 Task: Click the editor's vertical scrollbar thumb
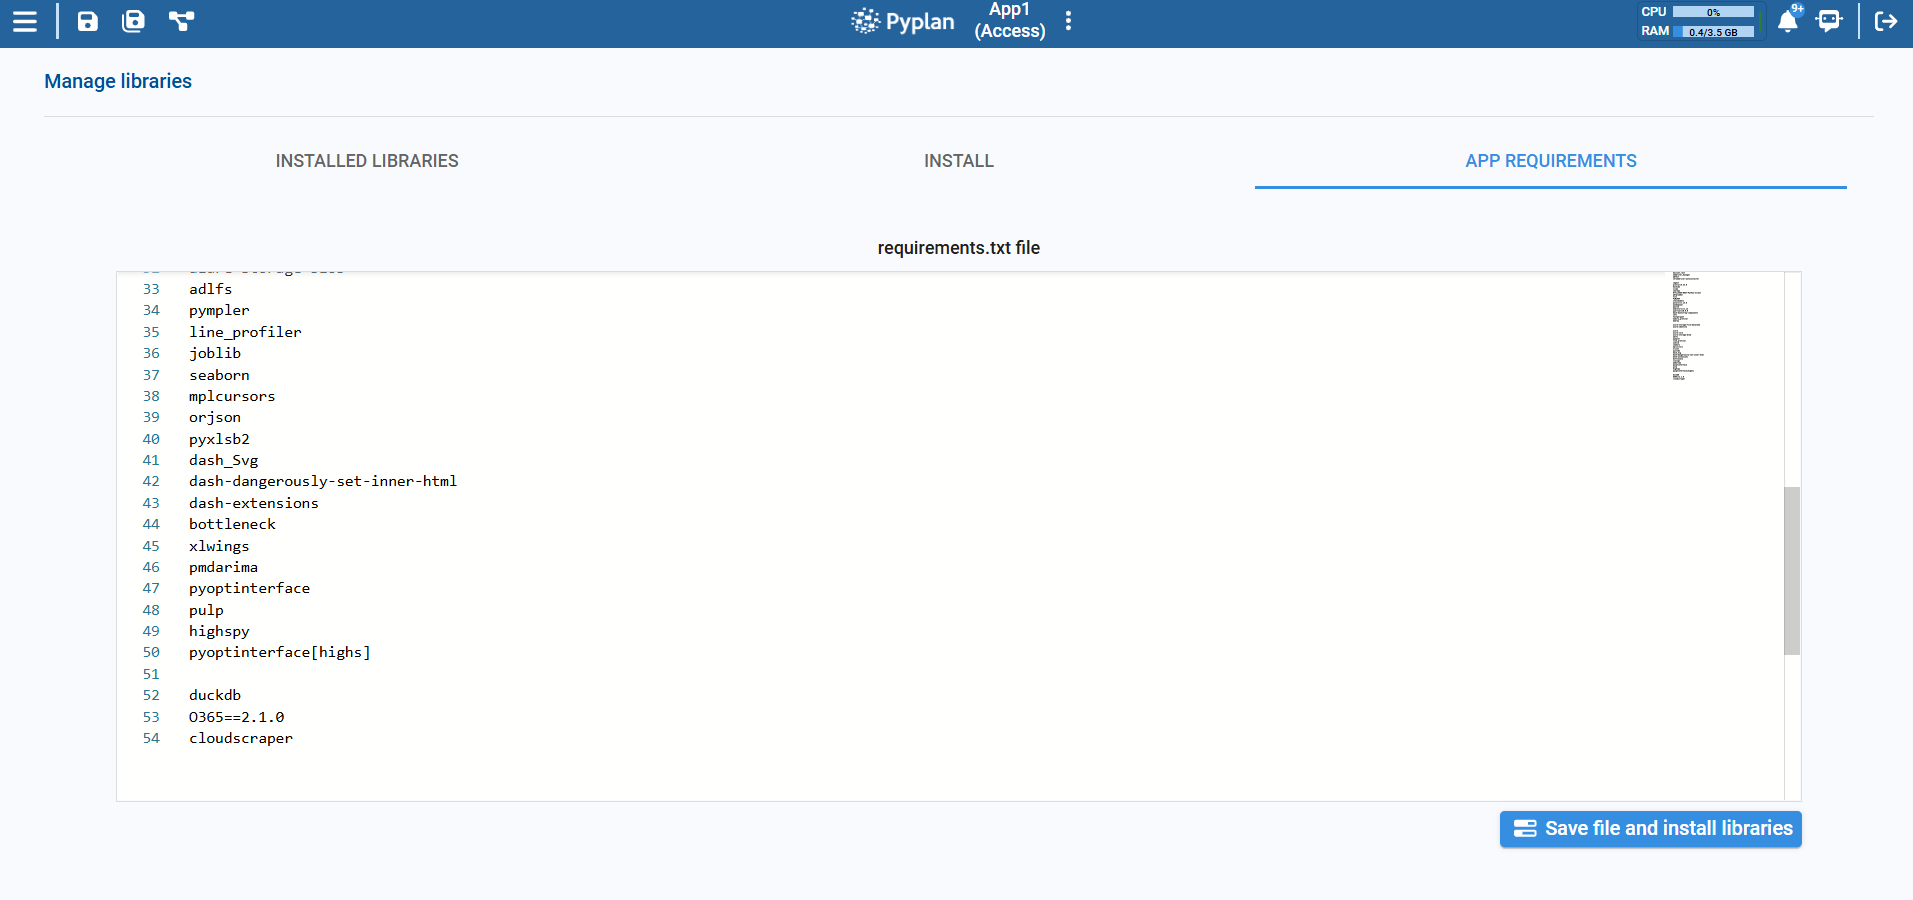(1791, 570)
